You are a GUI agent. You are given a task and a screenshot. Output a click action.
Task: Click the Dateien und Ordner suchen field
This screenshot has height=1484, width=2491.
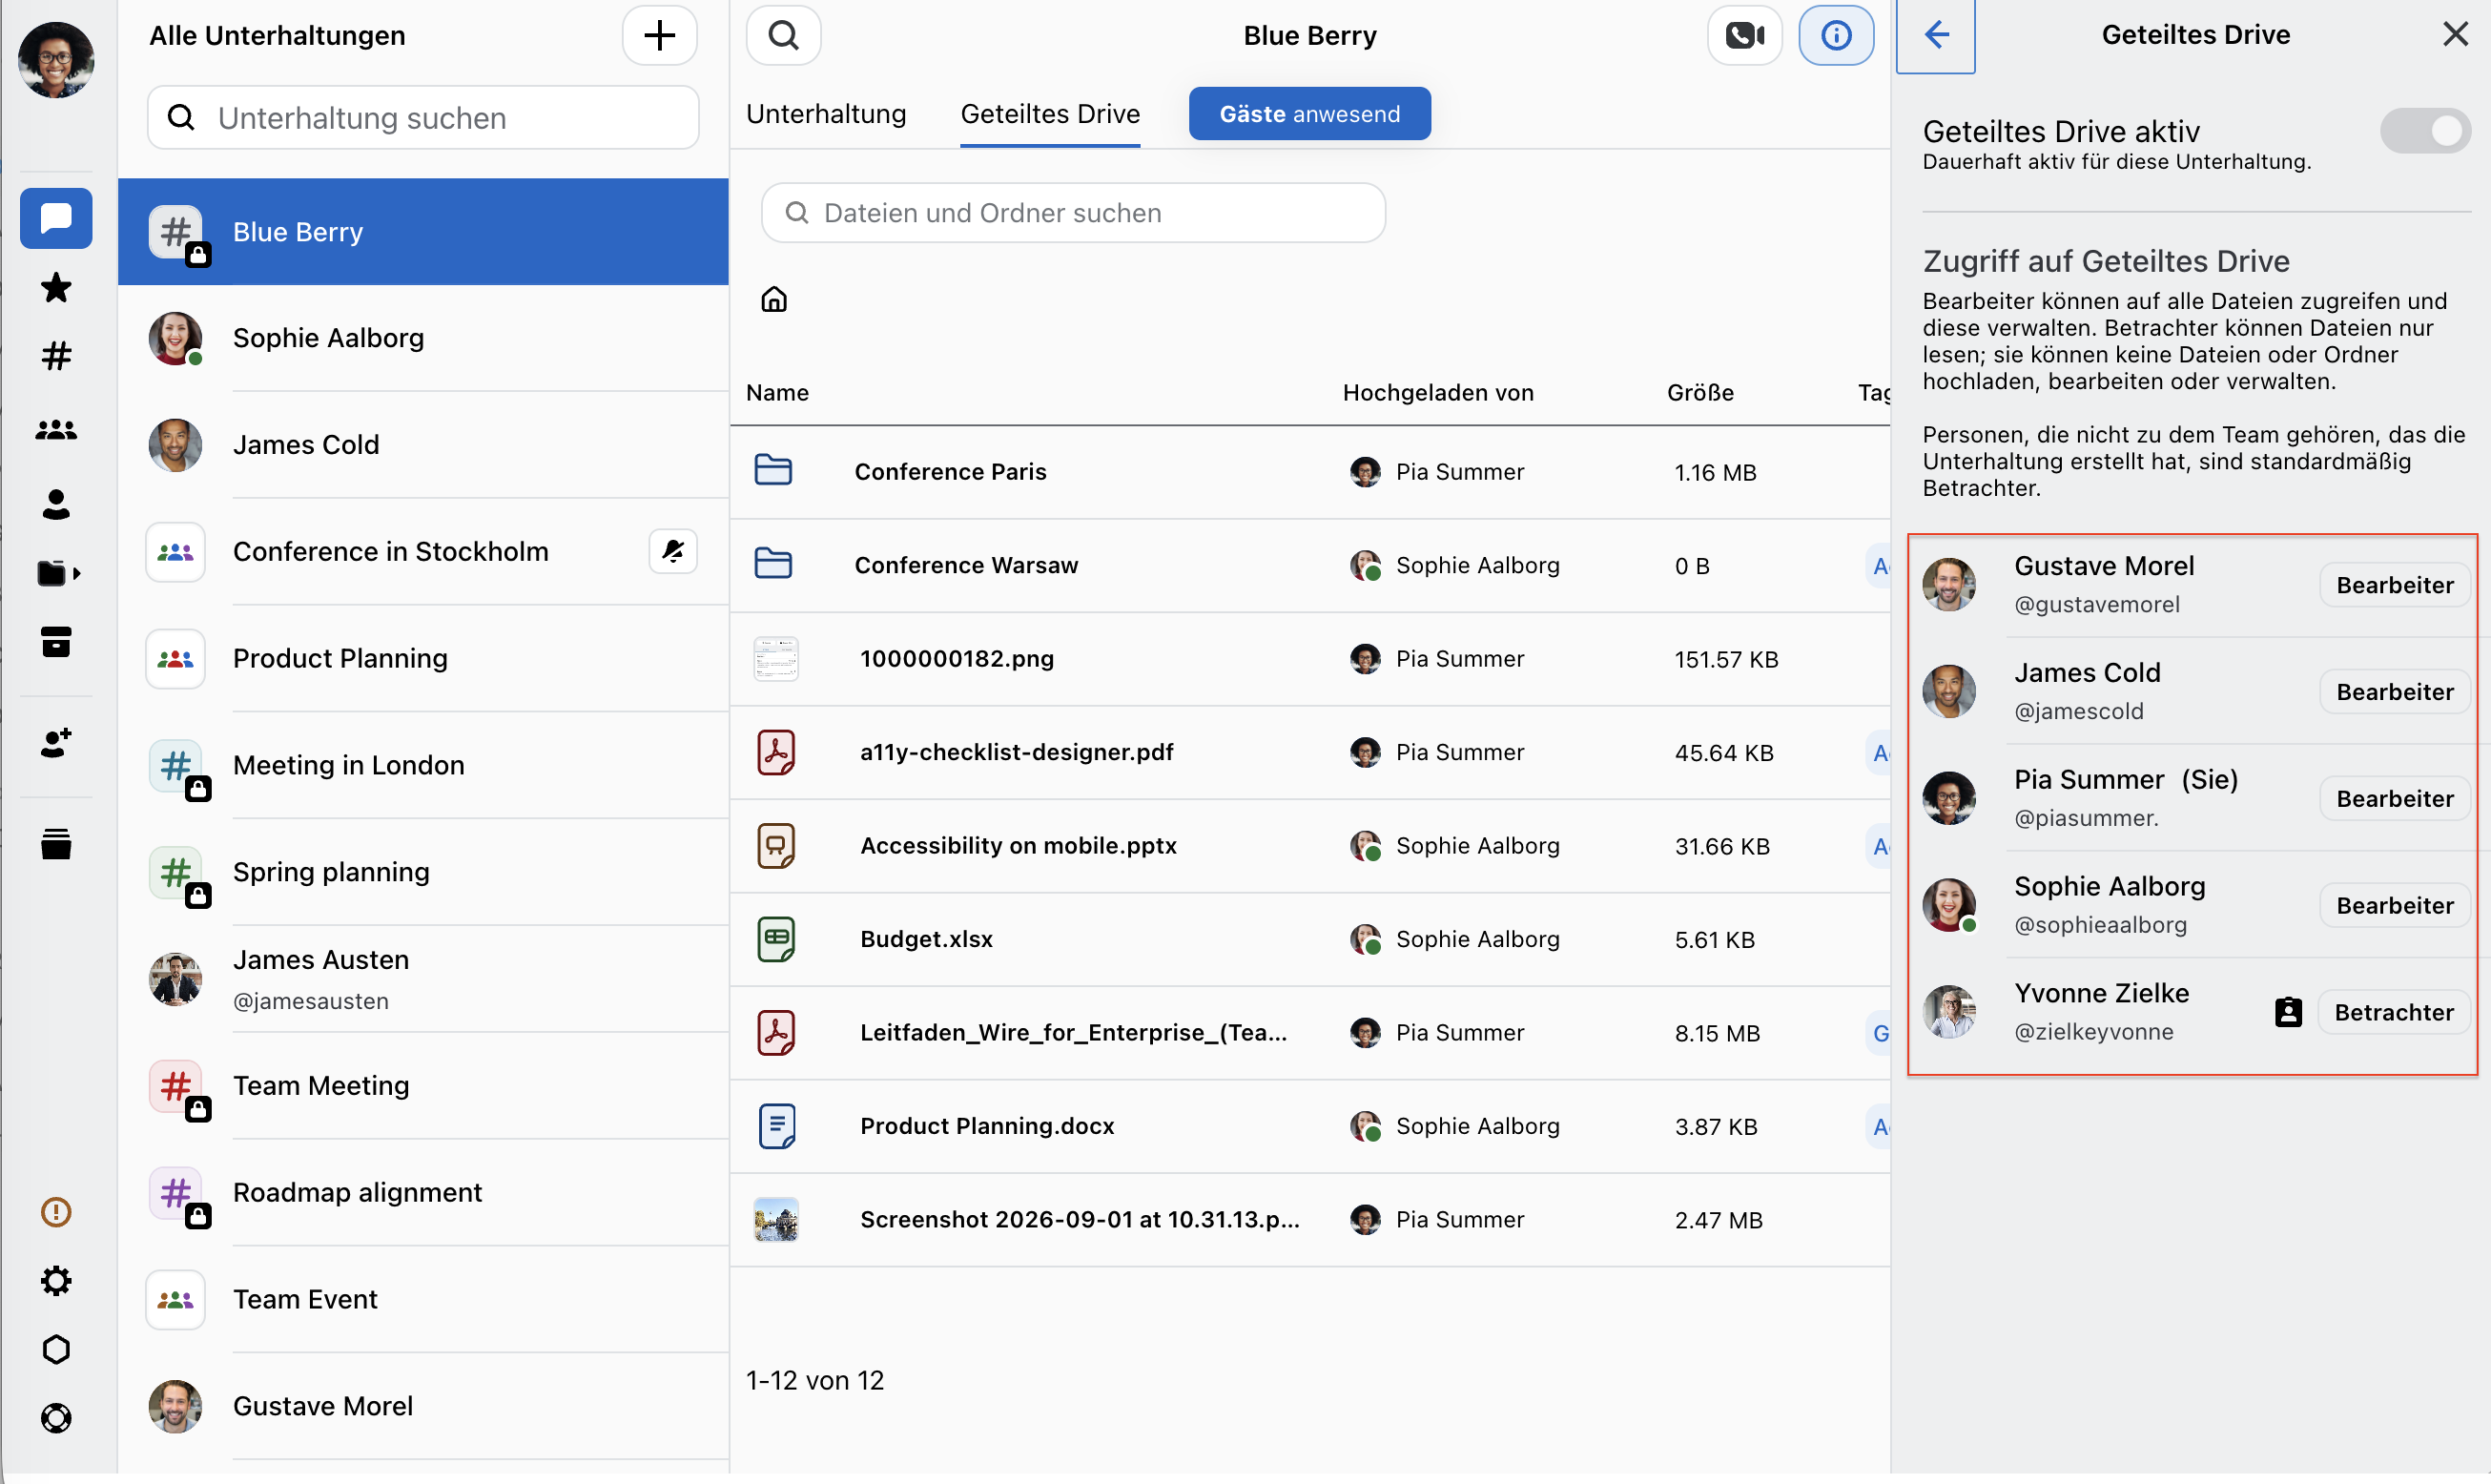click(1073, 213)
